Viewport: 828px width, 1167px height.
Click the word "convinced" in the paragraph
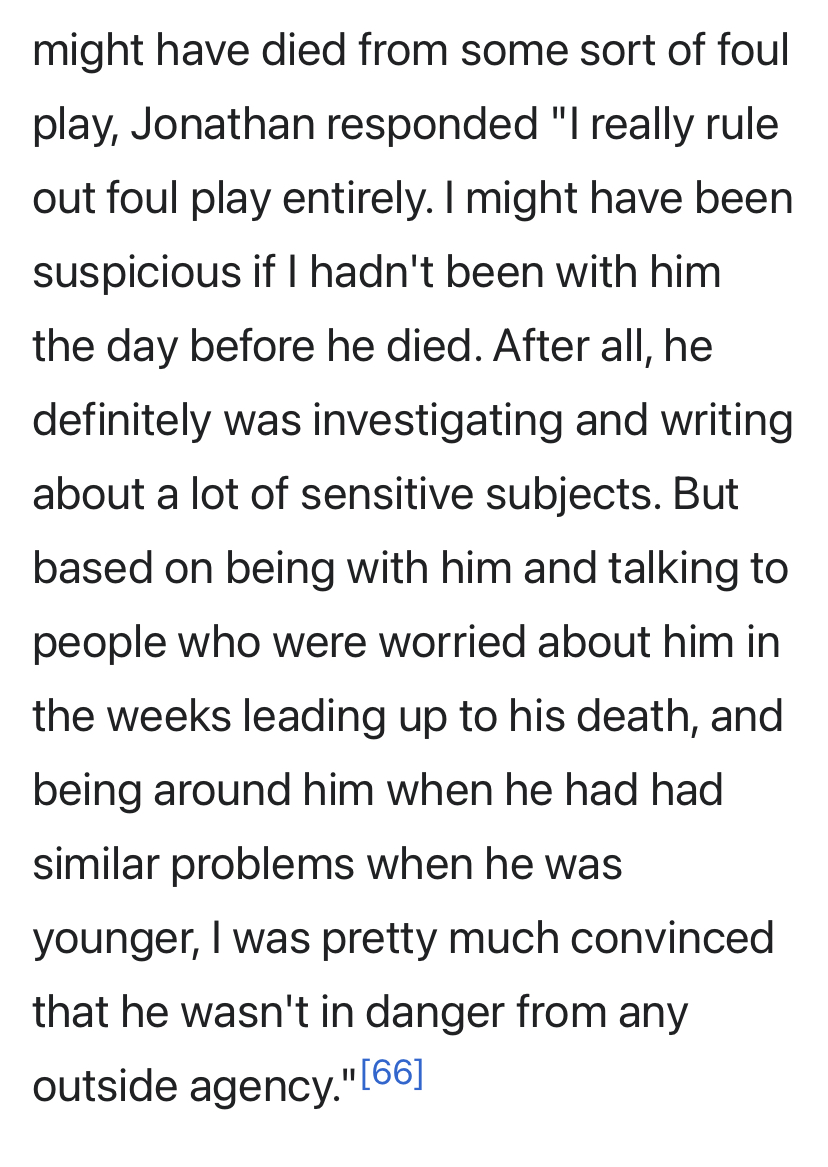click(673, 938)
